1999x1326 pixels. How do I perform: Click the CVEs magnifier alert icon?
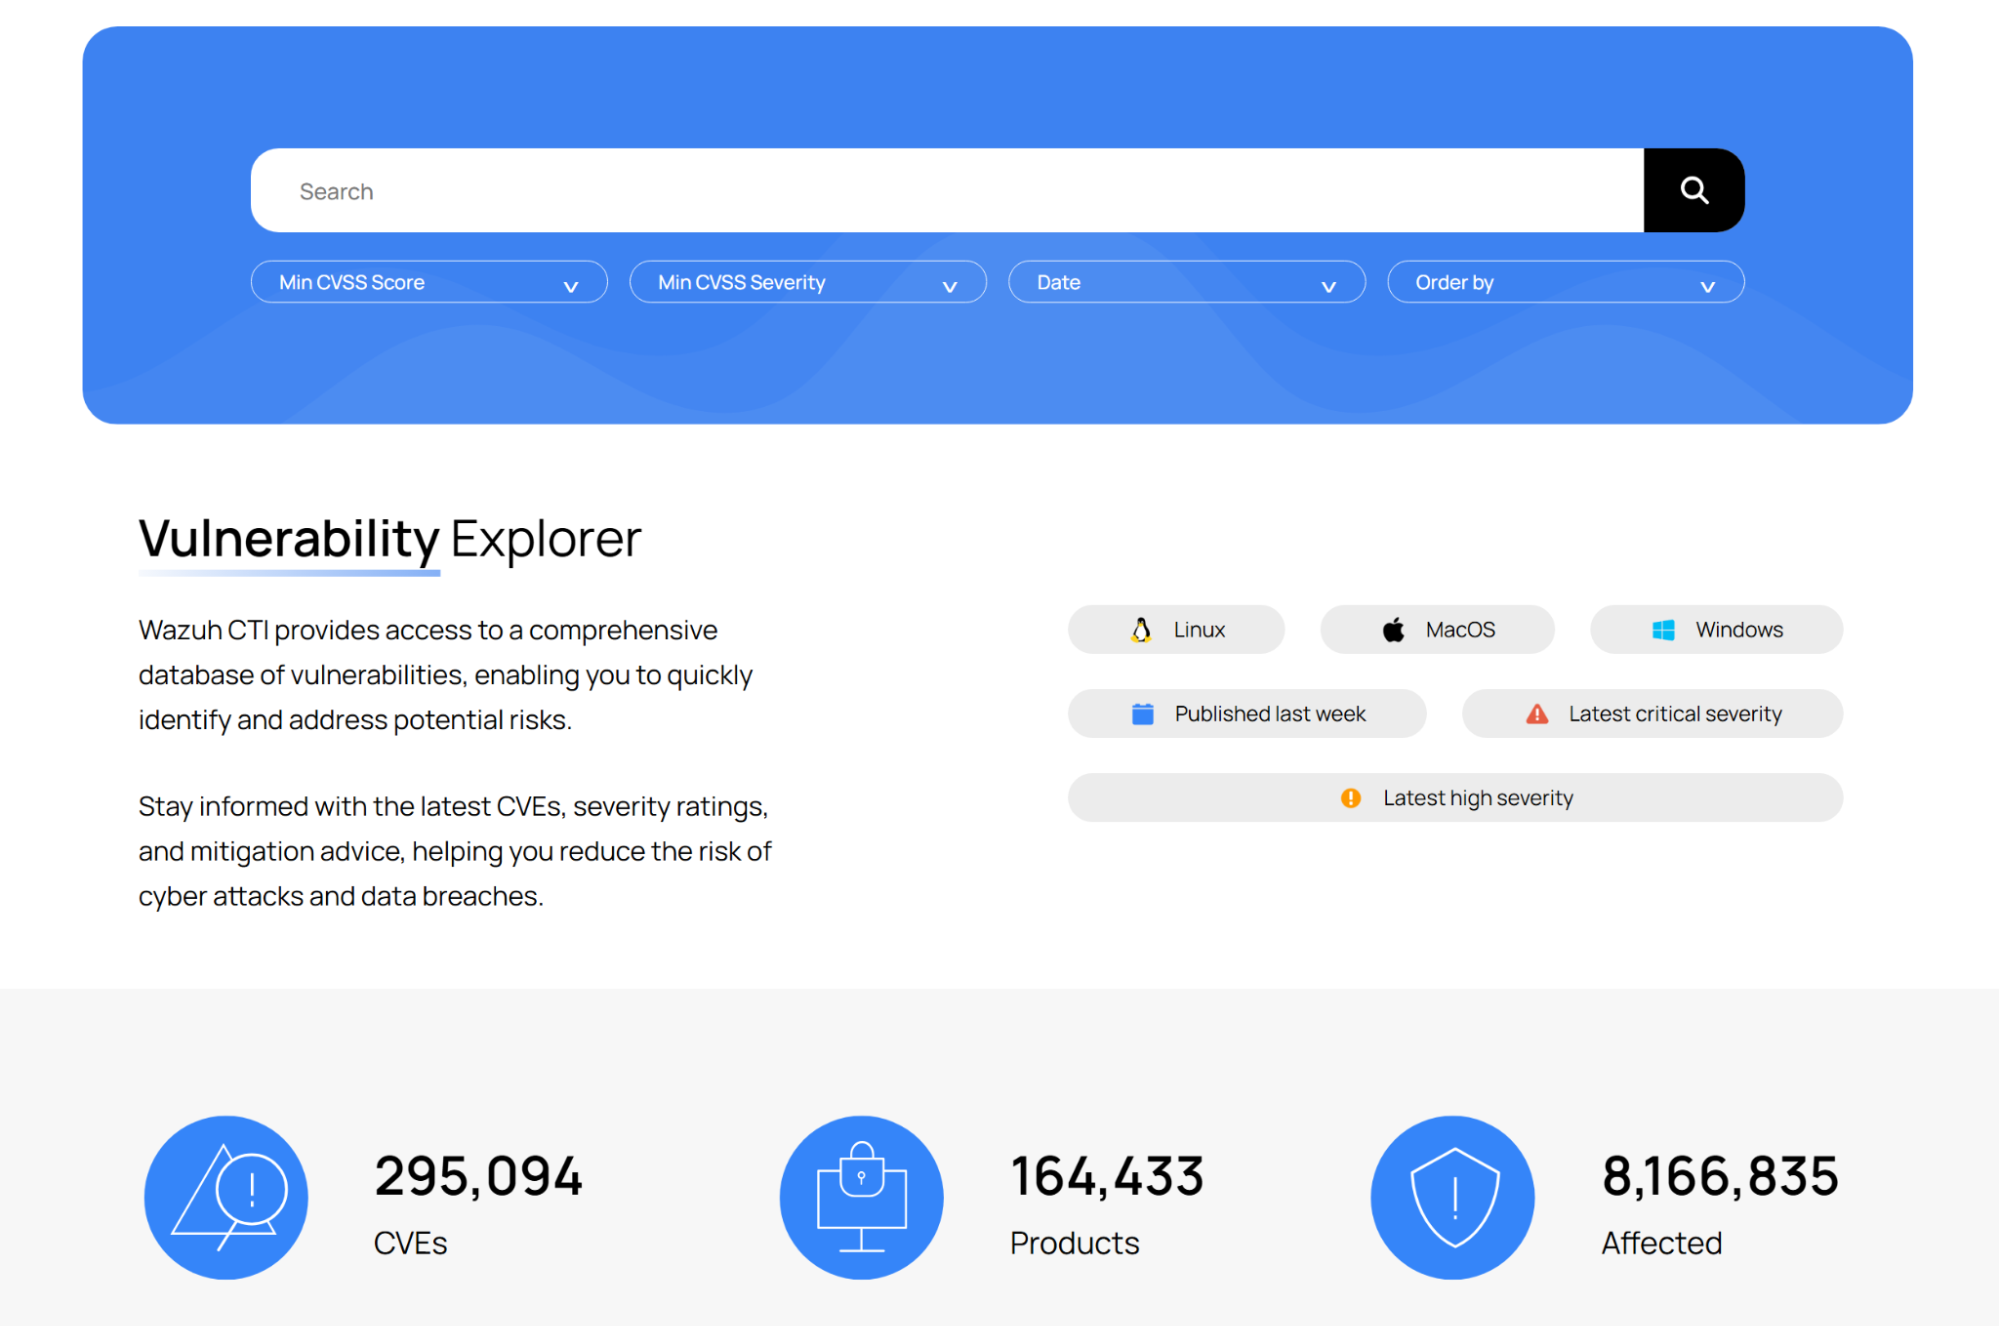(x=226, y=1197)
